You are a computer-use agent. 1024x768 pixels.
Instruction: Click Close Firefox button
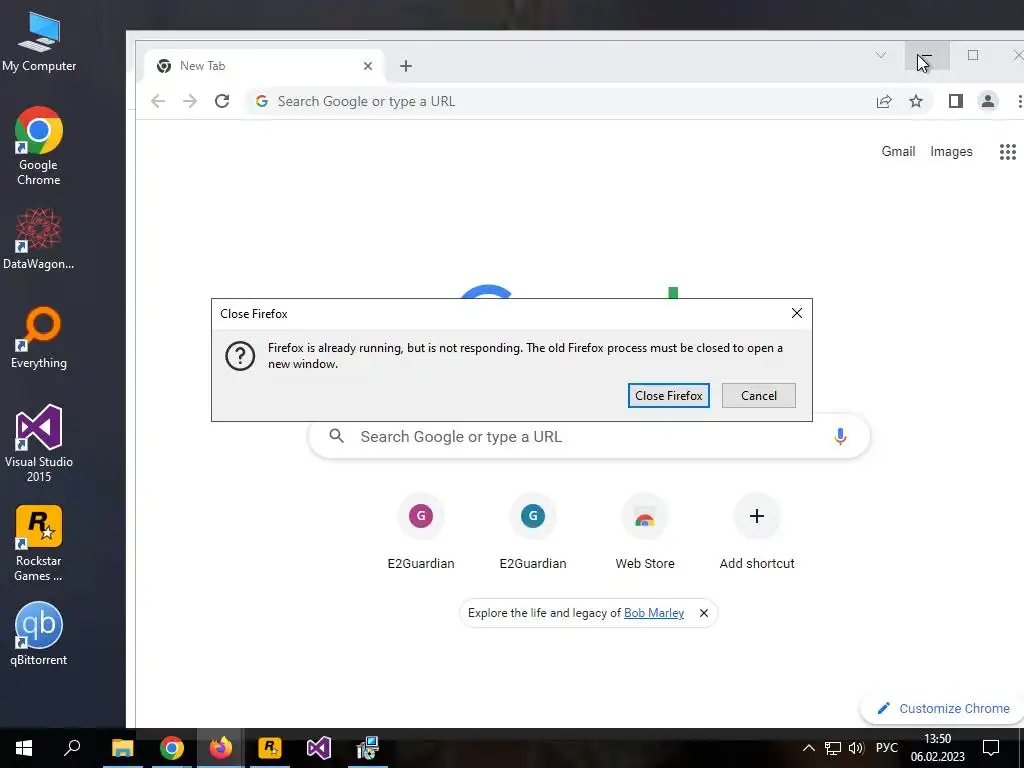669,395
